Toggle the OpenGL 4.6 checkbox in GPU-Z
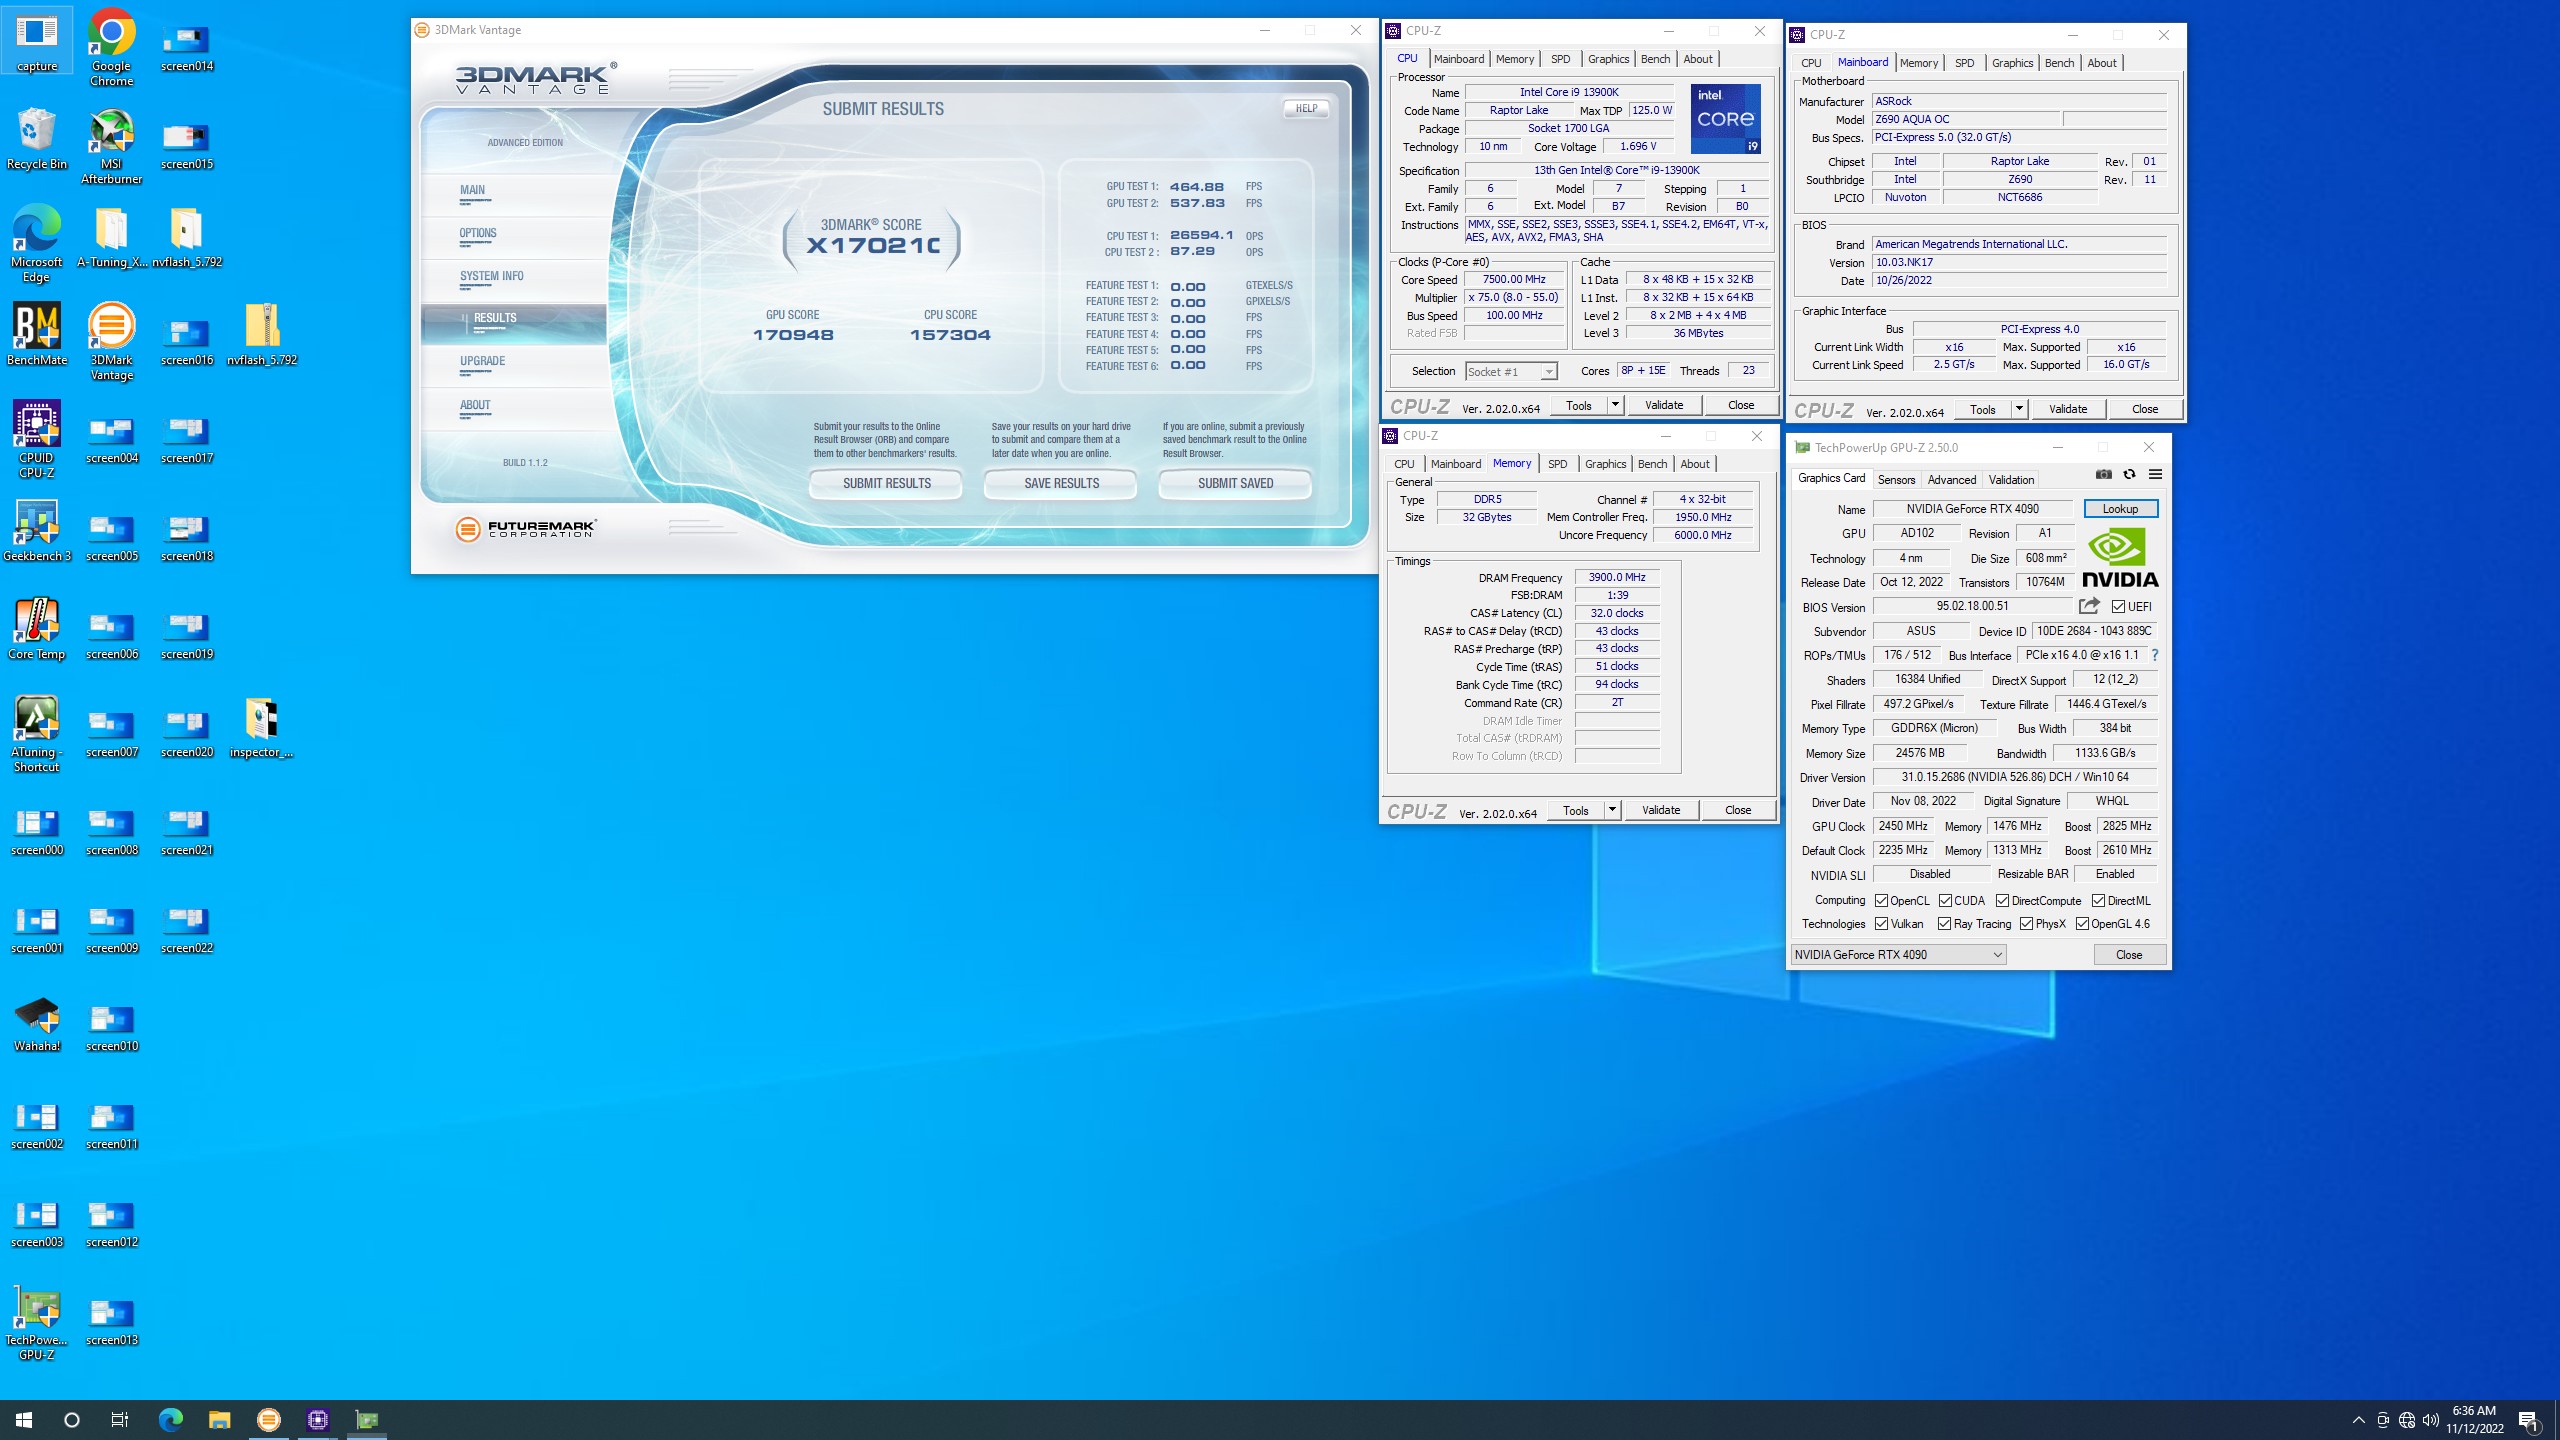The height and width of the screenshot is (1440, 2560). pos(2082,924)
